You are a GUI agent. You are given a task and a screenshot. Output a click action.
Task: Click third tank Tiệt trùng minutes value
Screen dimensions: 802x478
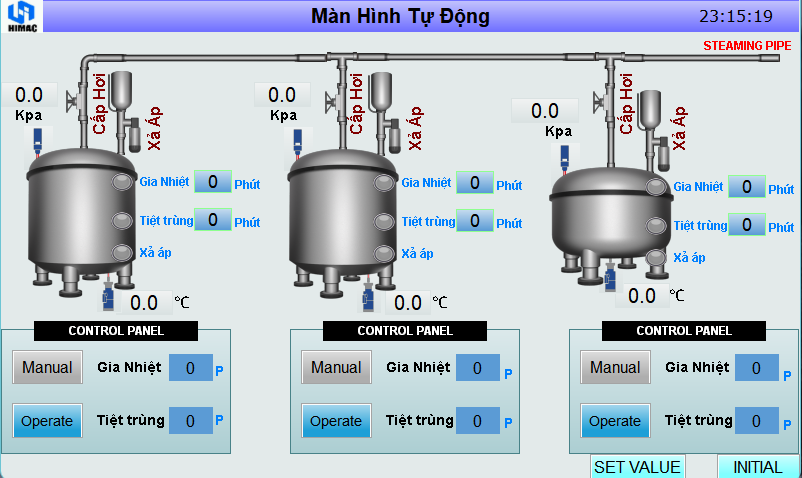pos(747,224)
